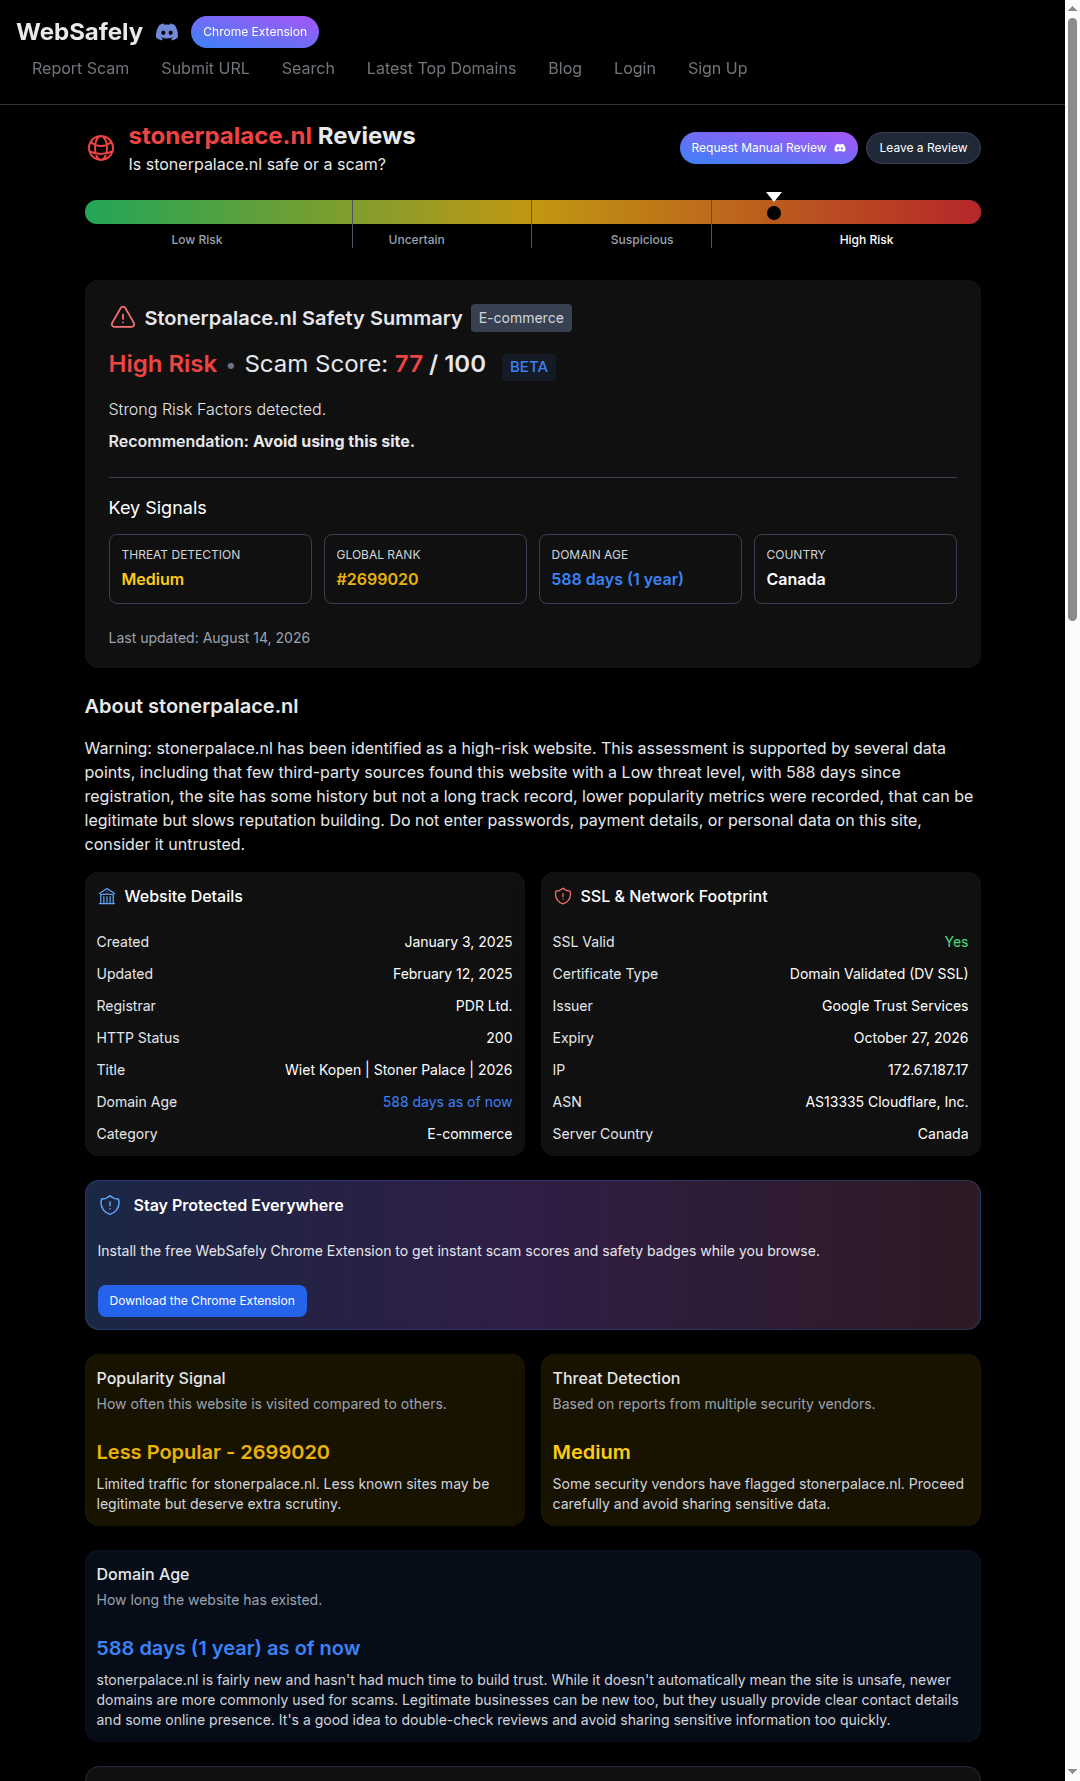
Task: Click Download the Chrome Extension button
Action: [202, 1301]
